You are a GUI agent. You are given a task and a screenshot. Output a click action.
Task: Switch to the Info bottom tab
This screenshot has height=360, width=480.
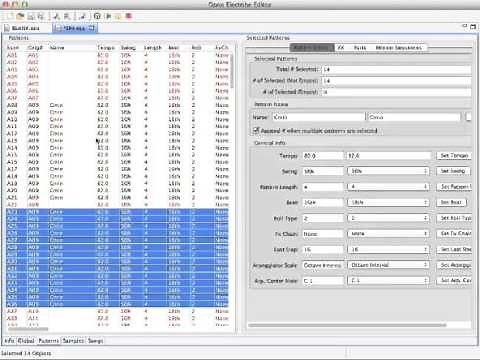[9, 341]
